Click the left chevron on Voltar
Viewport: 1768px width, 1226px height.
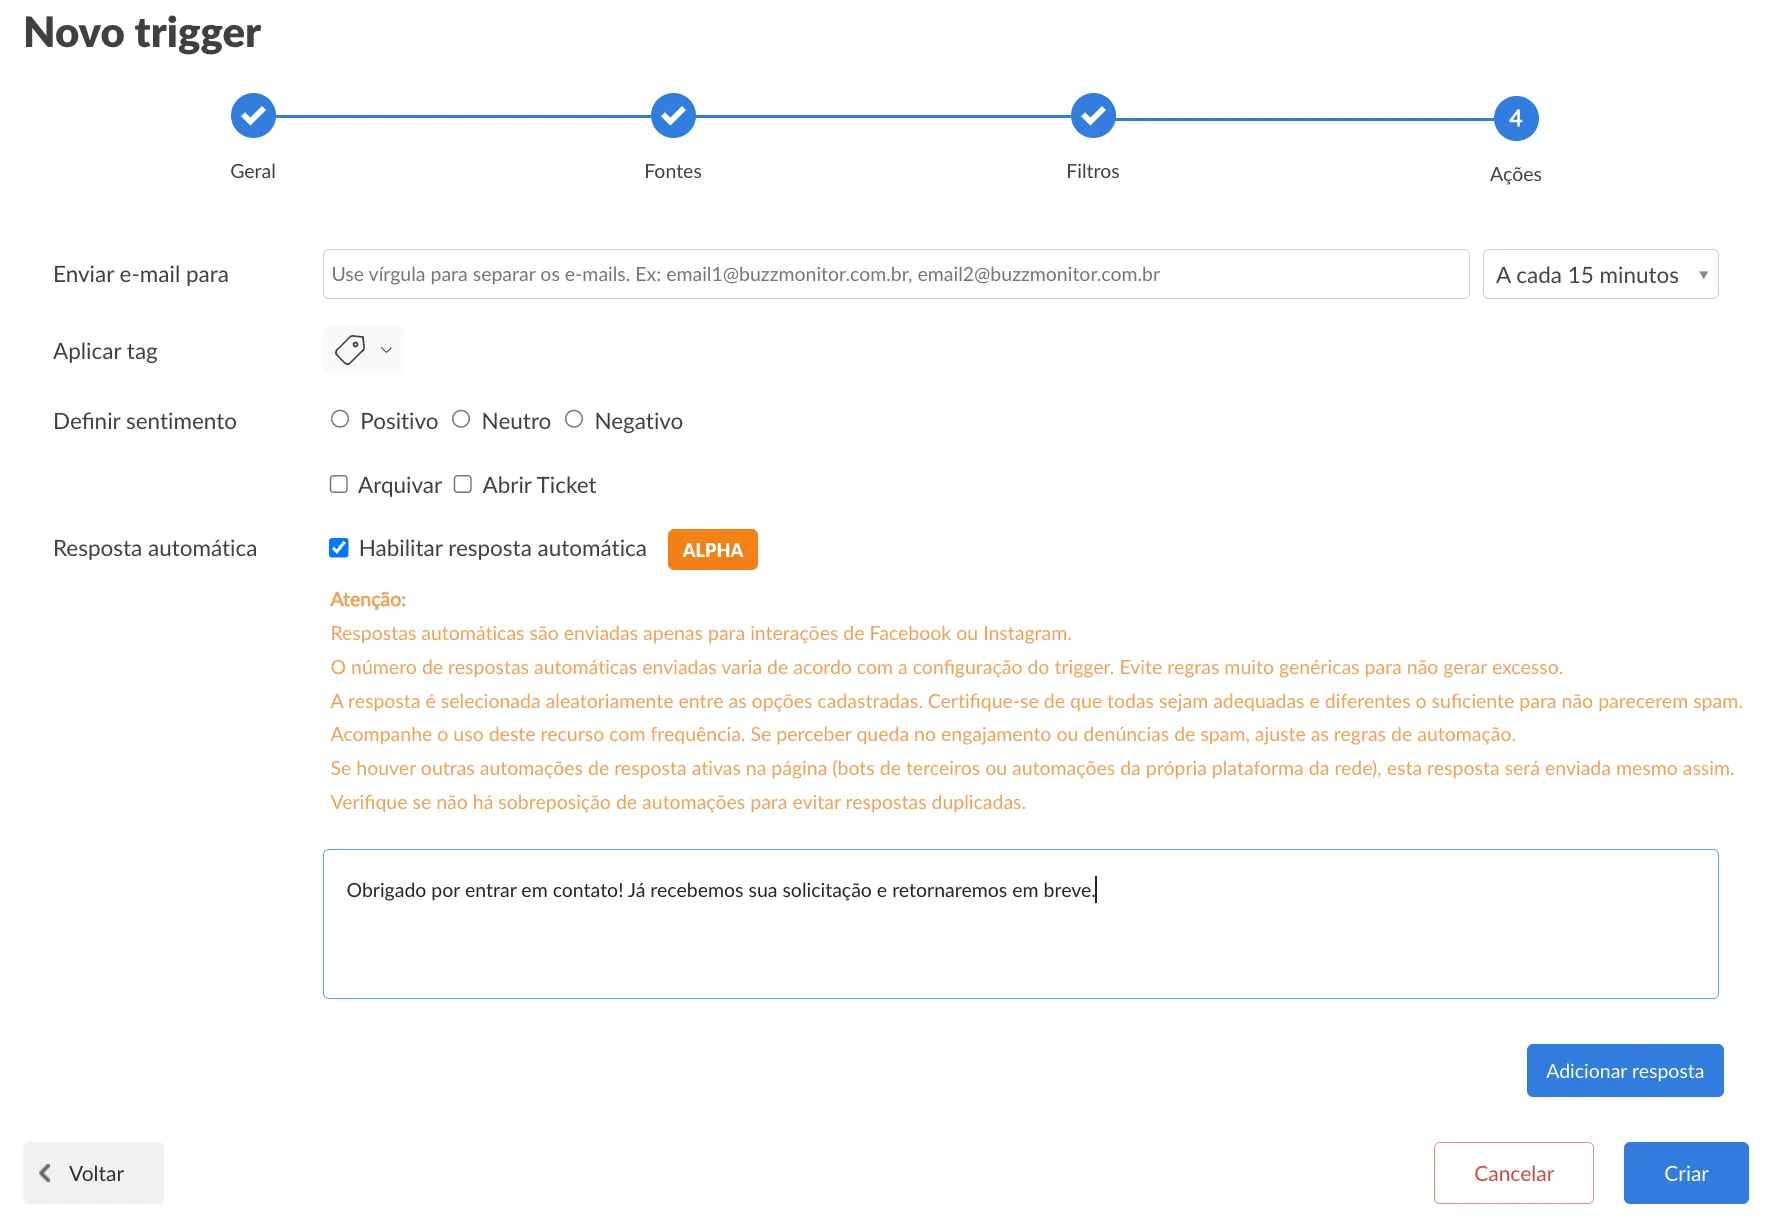pos(45,1173)
